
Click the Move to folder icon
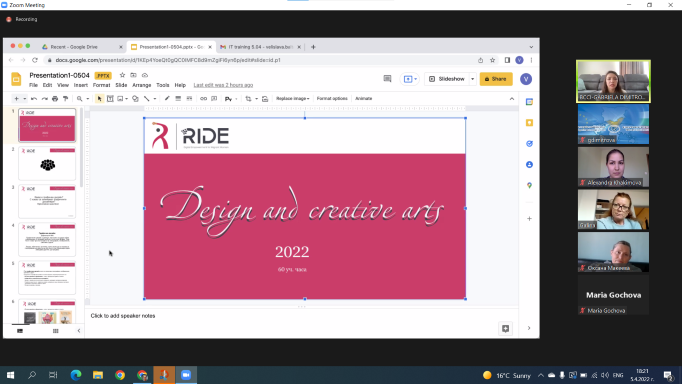tap(134, 75)
